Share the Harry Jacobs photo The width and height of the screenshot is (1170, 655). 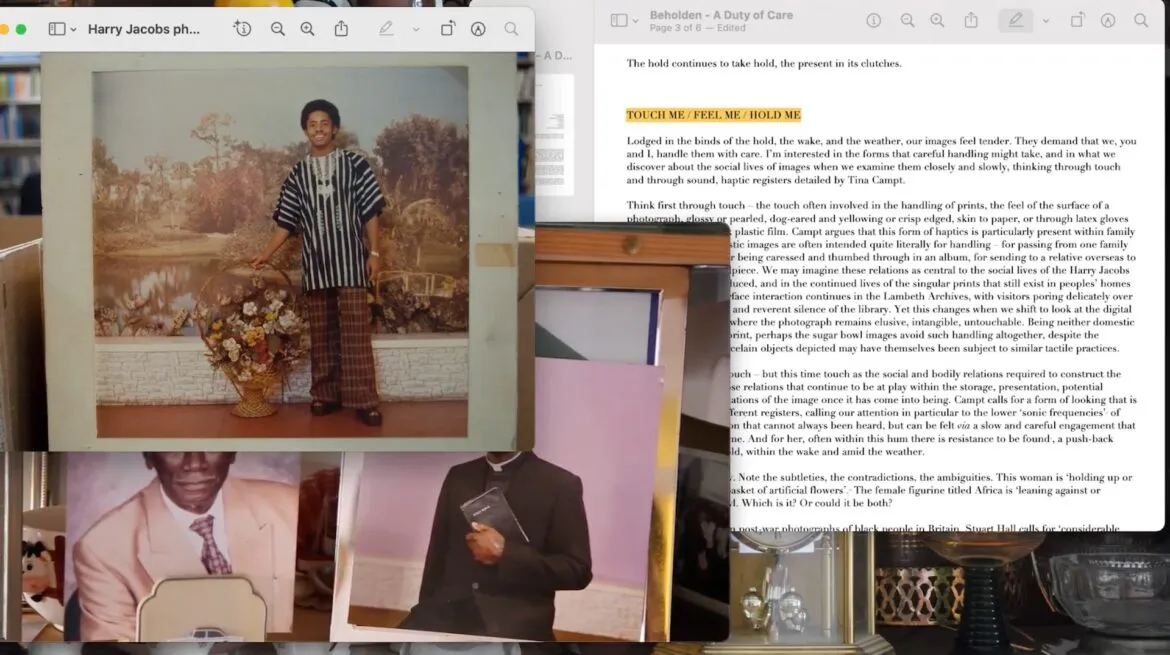[341, 28]
